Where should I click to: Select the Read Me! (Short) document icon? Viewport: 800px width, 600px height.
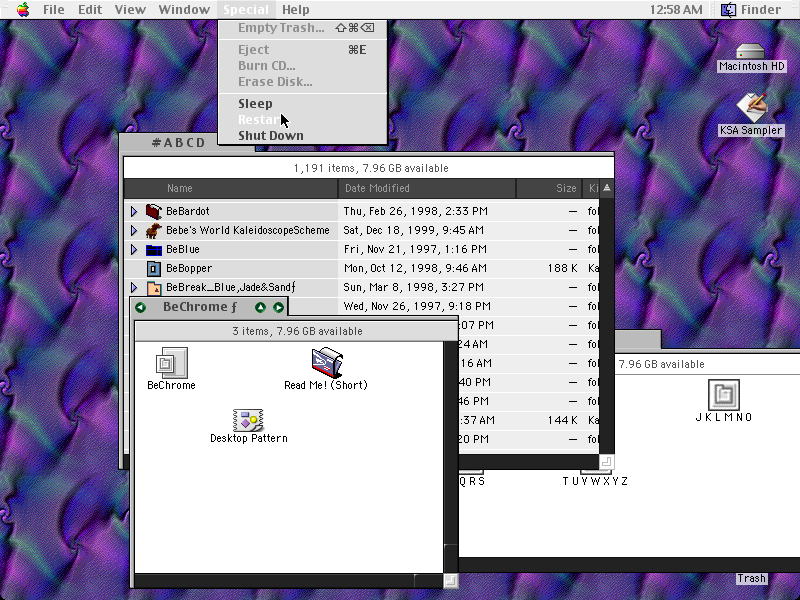pos(327,363)
